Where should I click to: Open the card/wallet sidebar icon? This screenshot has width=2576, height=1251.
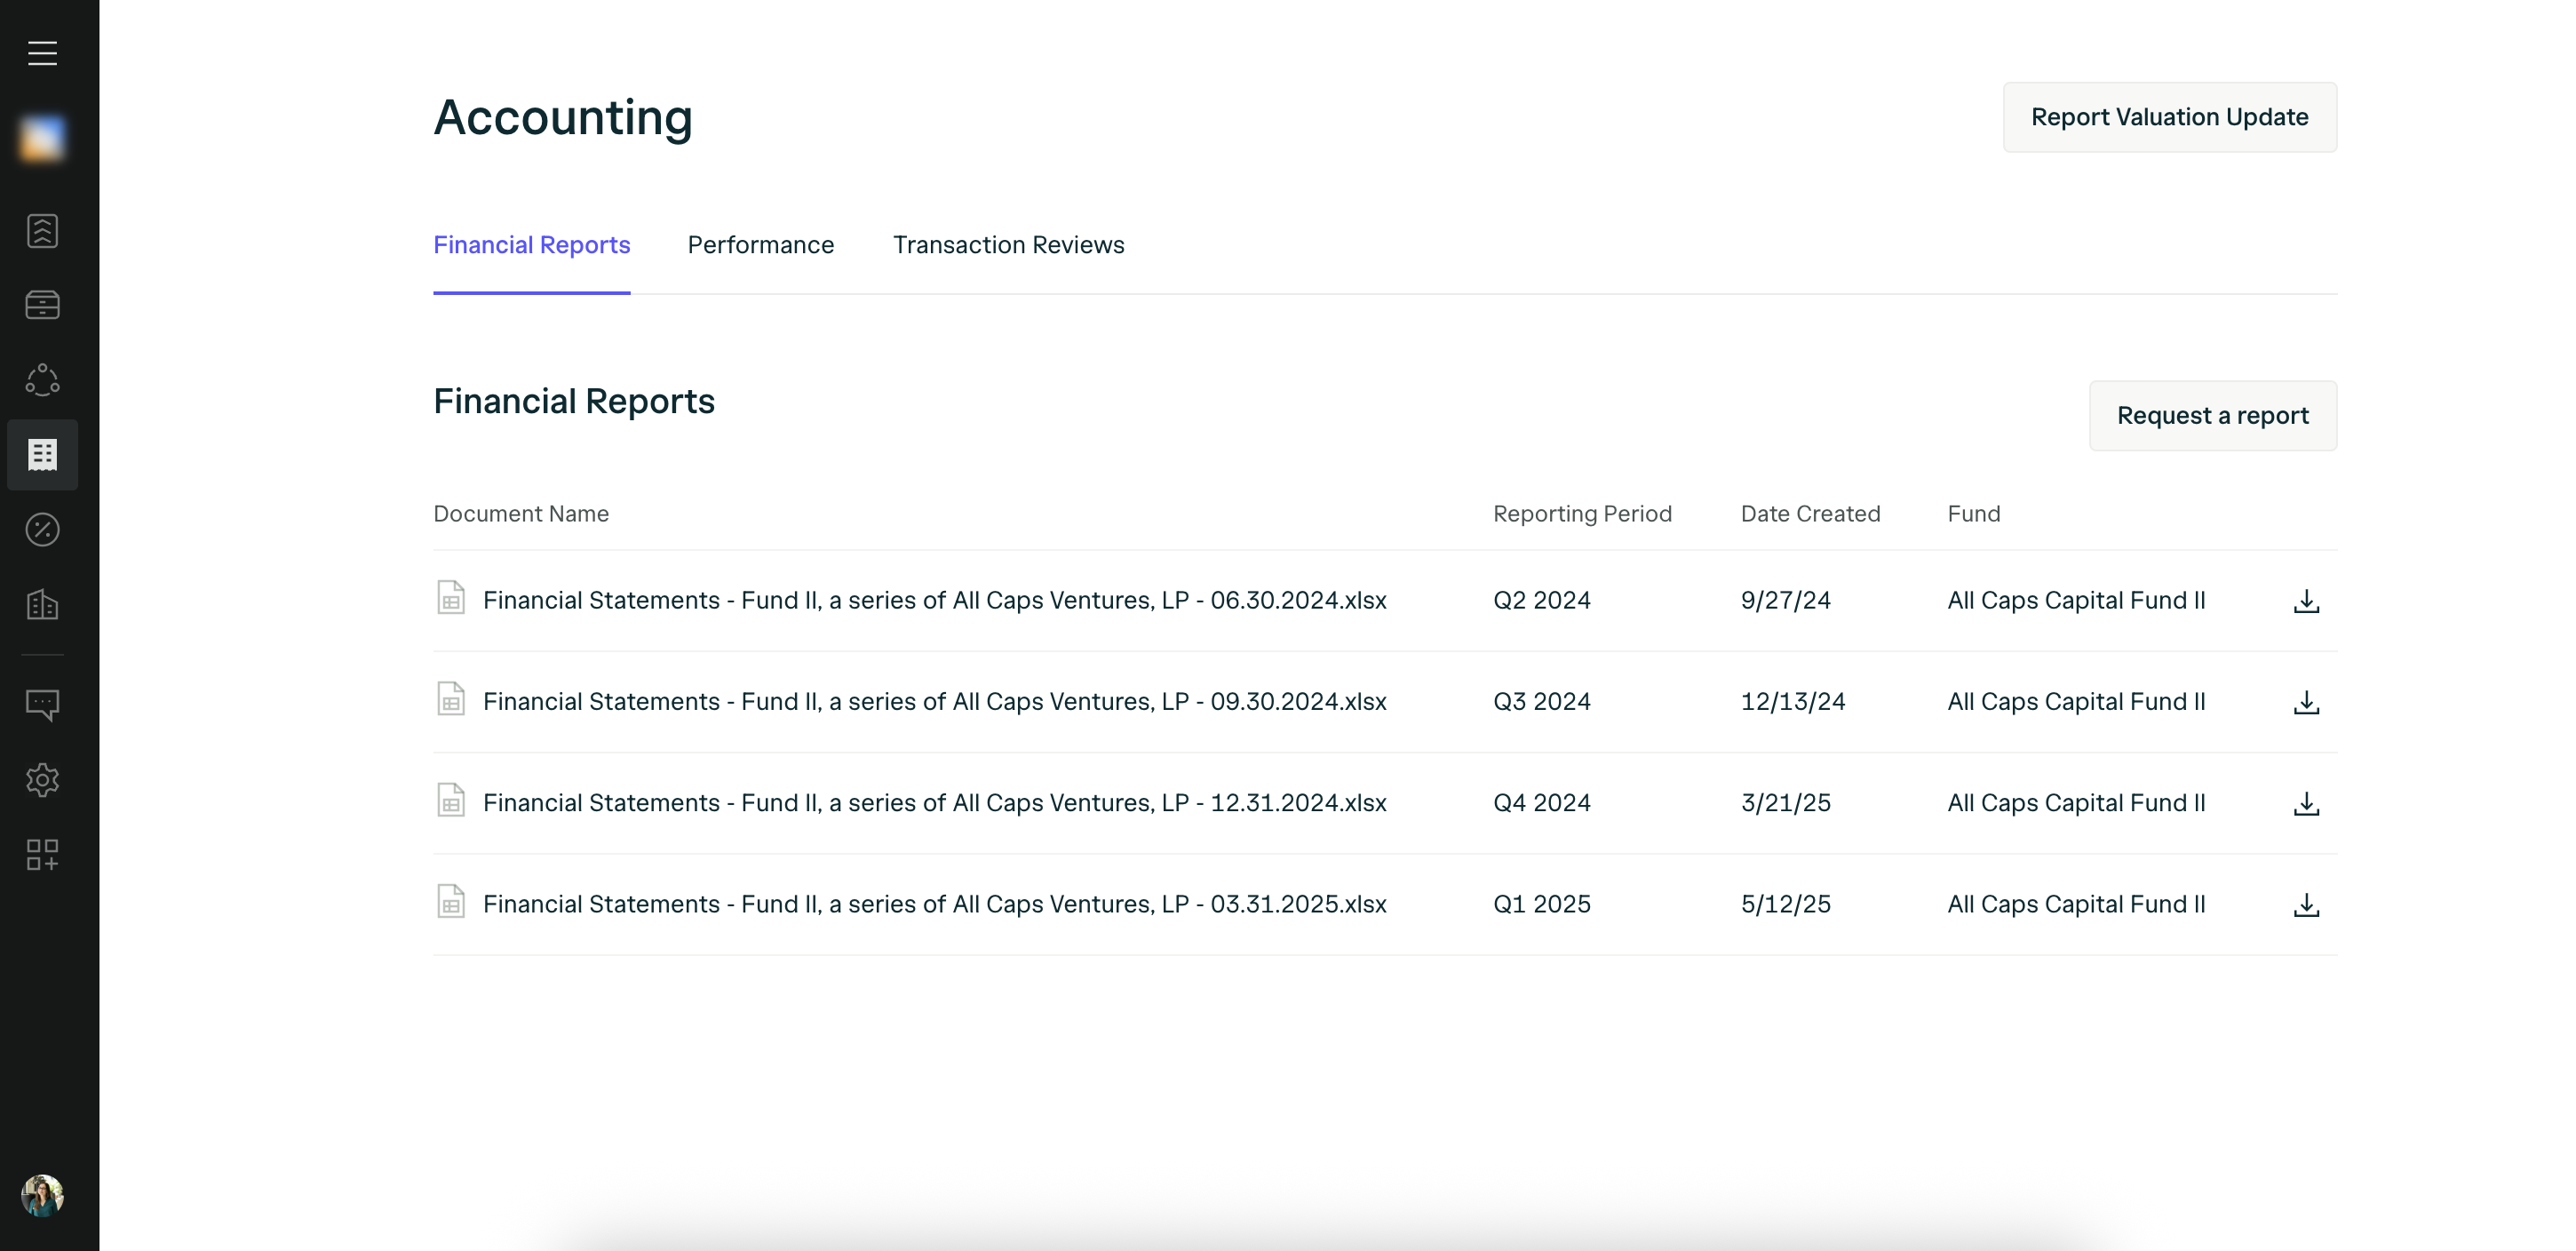point(42,305)
